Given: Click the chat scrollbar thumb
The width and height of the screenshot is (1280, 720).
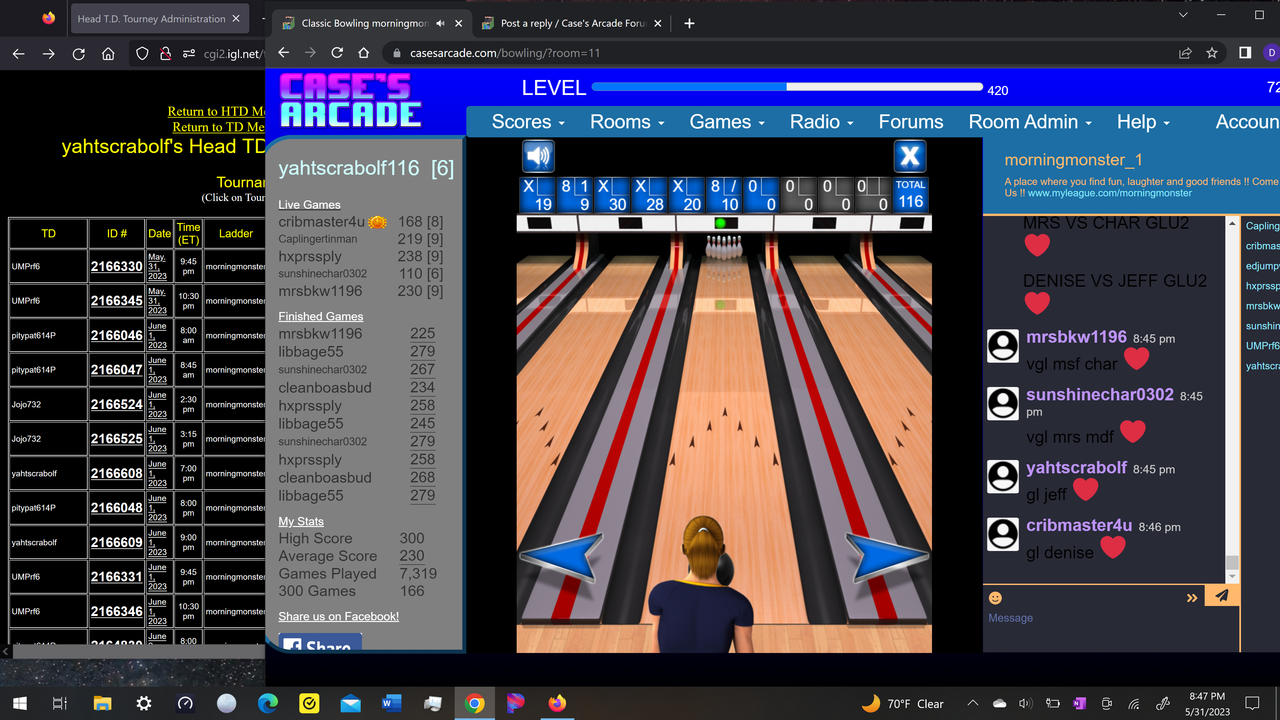Looking at the screenshot, I should click(x=1233, y=563).
